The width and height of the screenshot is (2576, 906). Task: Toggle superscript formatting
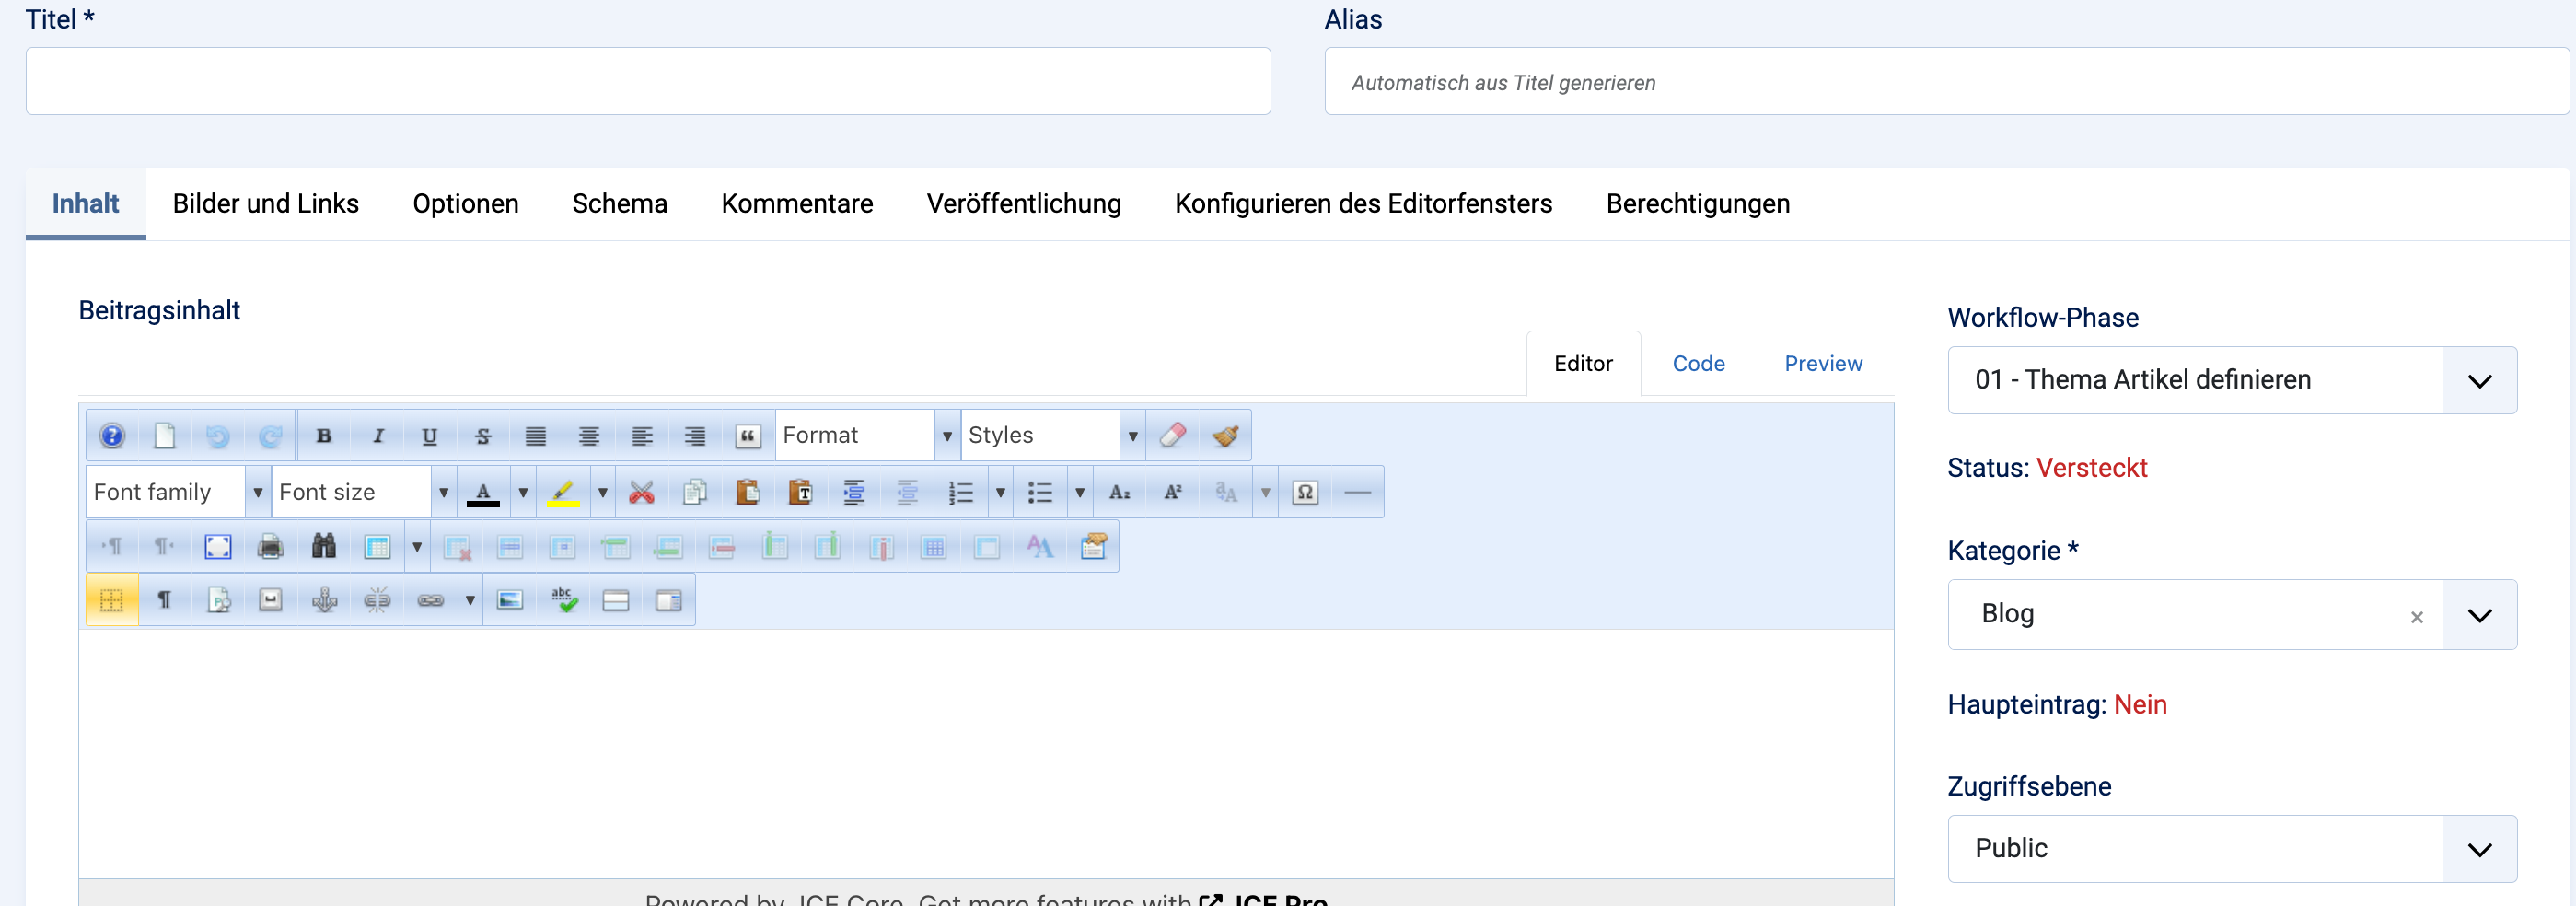click(x=1173, y=492)
